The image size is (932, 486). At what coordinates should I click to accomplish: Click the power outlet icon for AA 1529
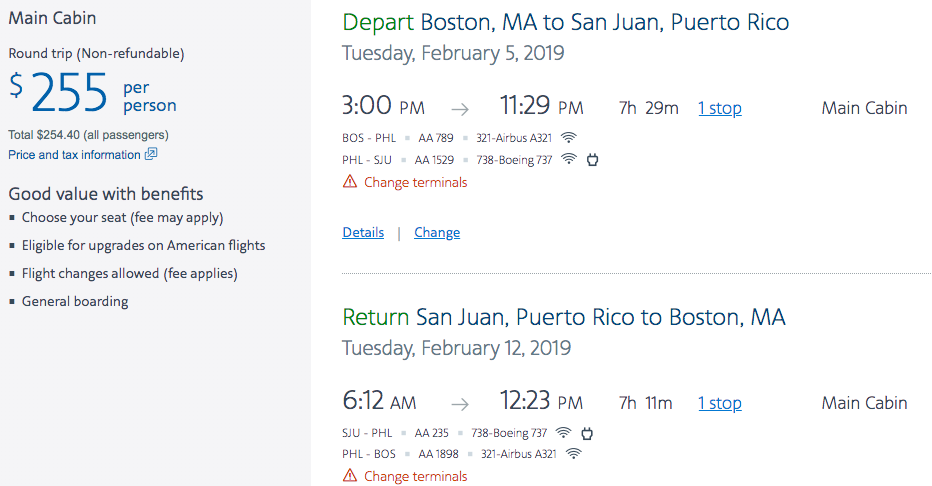(x=592, y=159)
